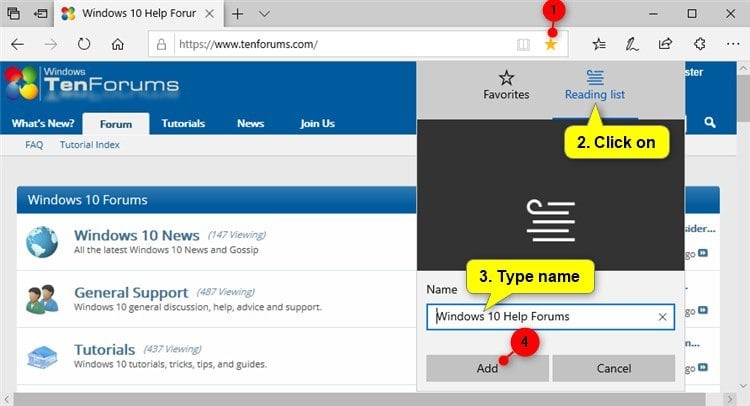Select the Forum nav tab
The height and width of the screenshot is (406, 750).
coord(116,124)
